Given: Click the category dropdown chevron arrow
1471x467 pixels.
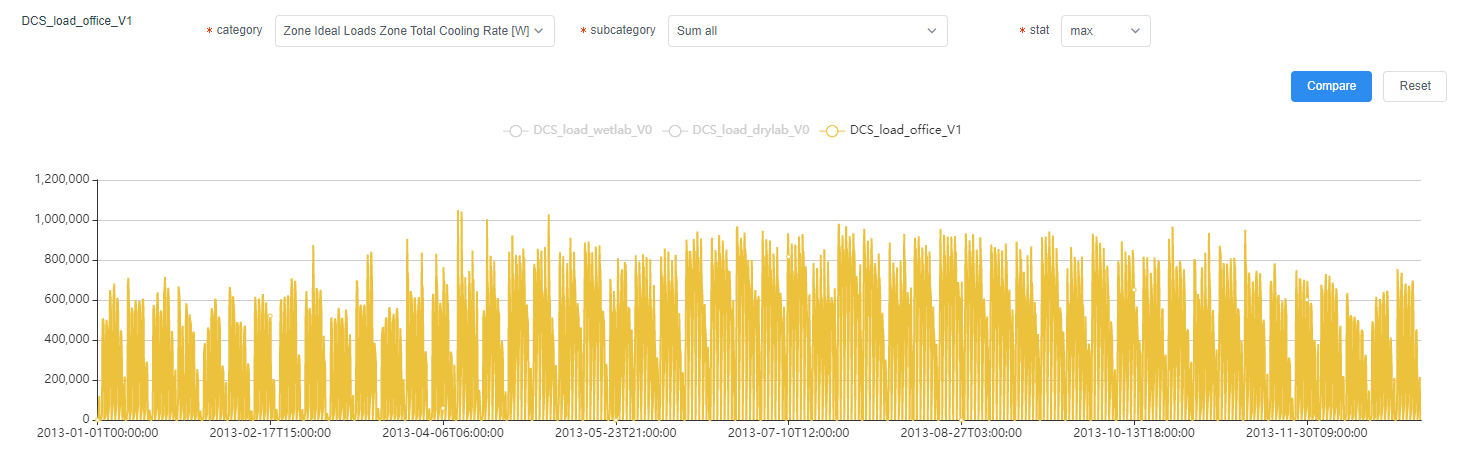Looking at the screenshot, I should (539, 31).
